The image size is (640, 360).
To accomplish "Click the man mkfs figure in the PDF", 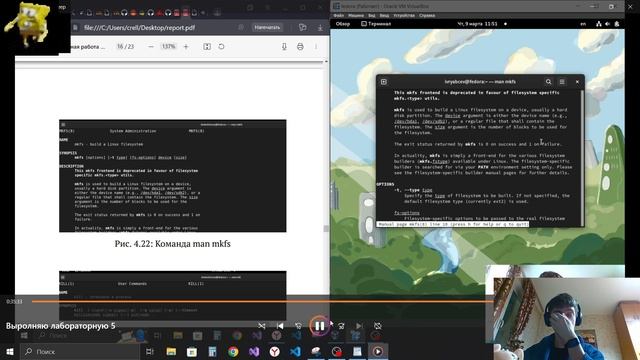I will point(173,176).
